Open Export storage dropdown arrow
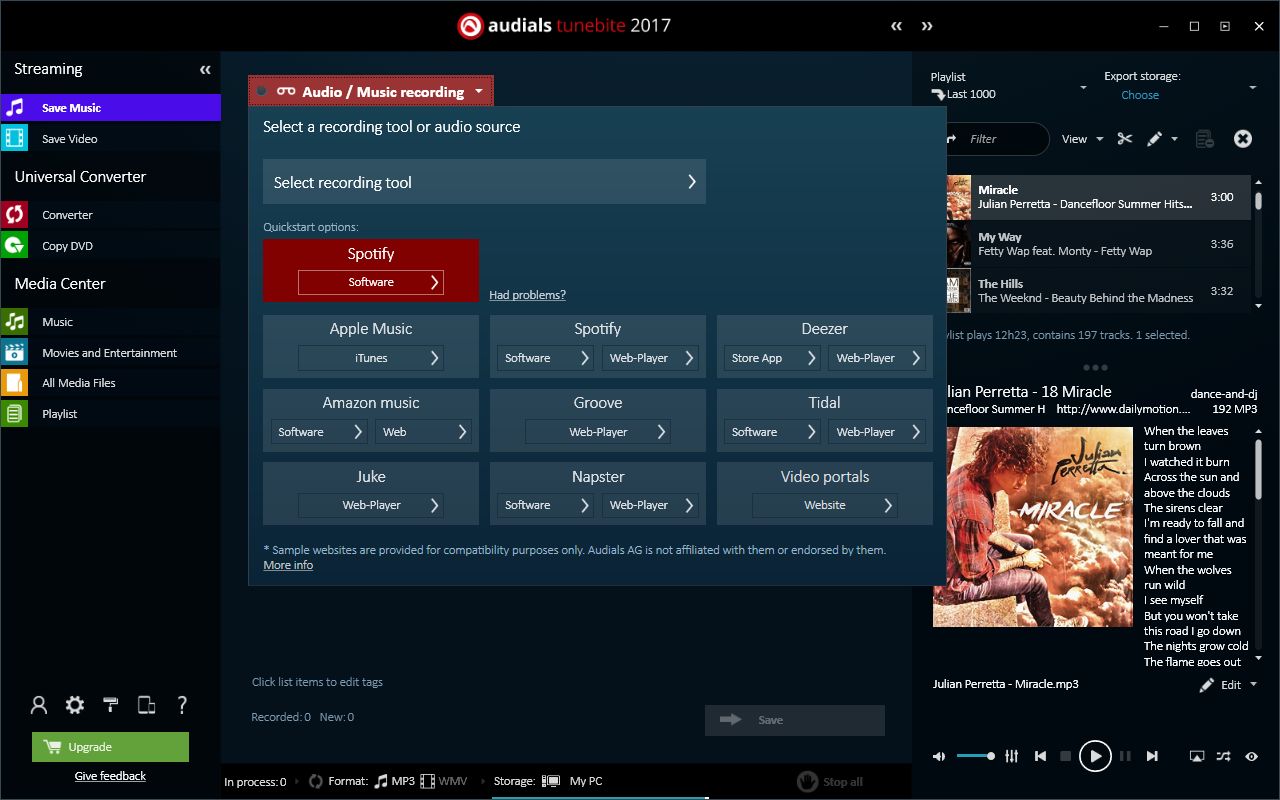 (1253, 88)
